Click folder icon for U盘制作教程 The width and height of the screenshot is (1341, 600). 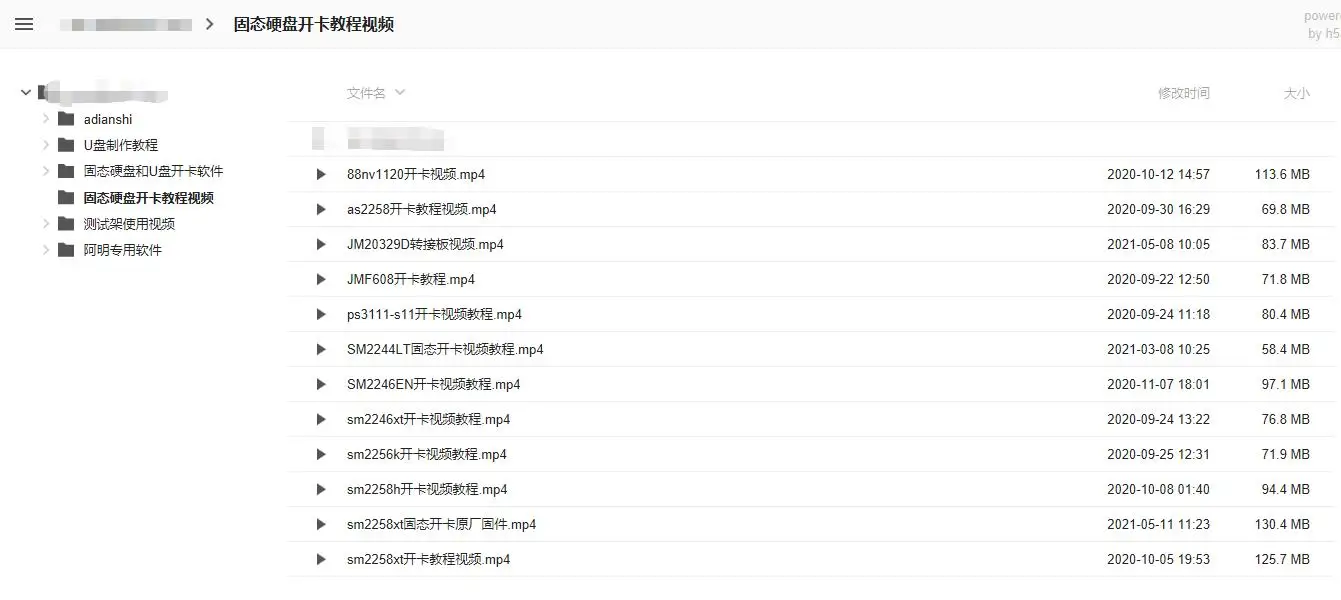point(66,145)
